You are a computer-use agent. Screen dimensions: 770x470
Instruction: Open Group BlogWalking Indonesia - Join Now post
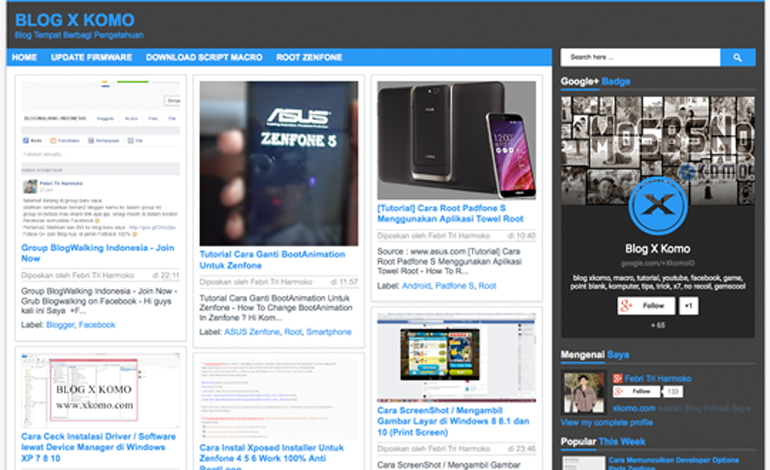point(97,253)
